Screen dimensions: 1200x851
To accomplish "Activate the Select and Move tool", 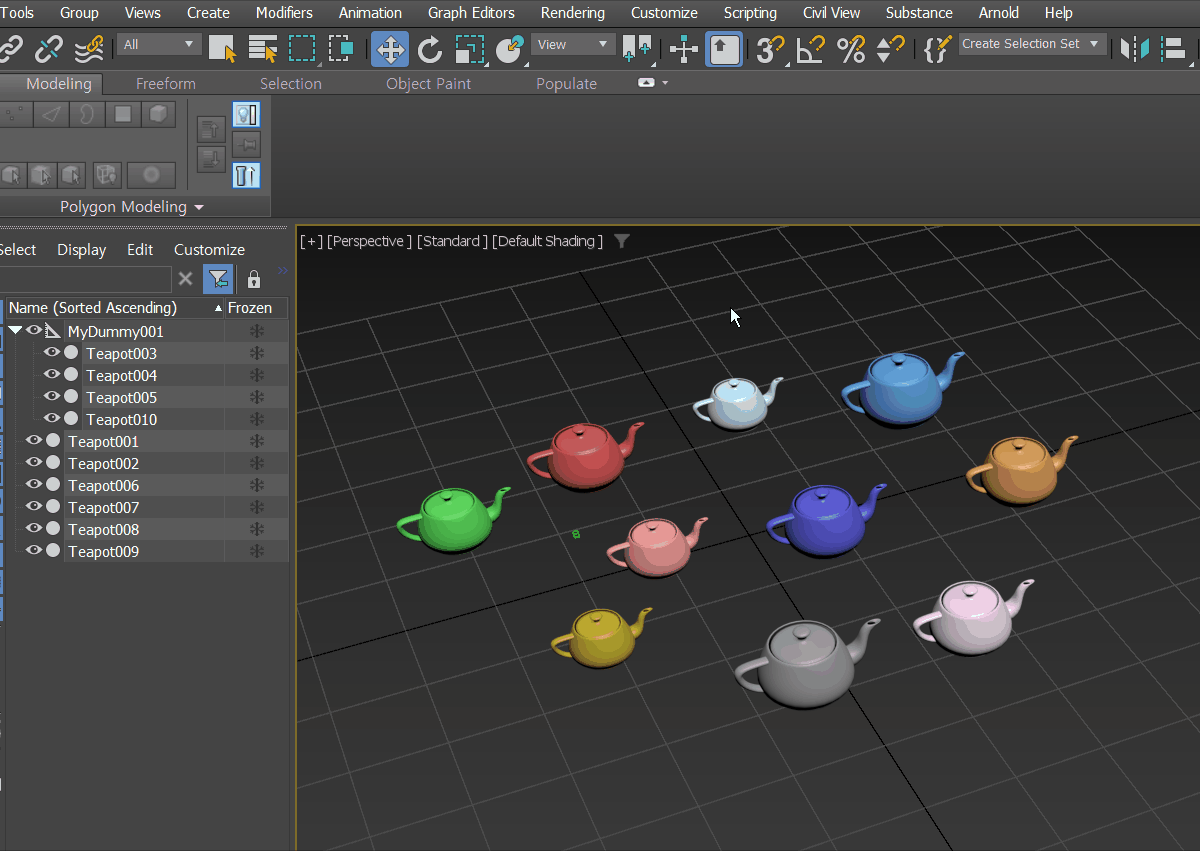I will click(389, 49).
